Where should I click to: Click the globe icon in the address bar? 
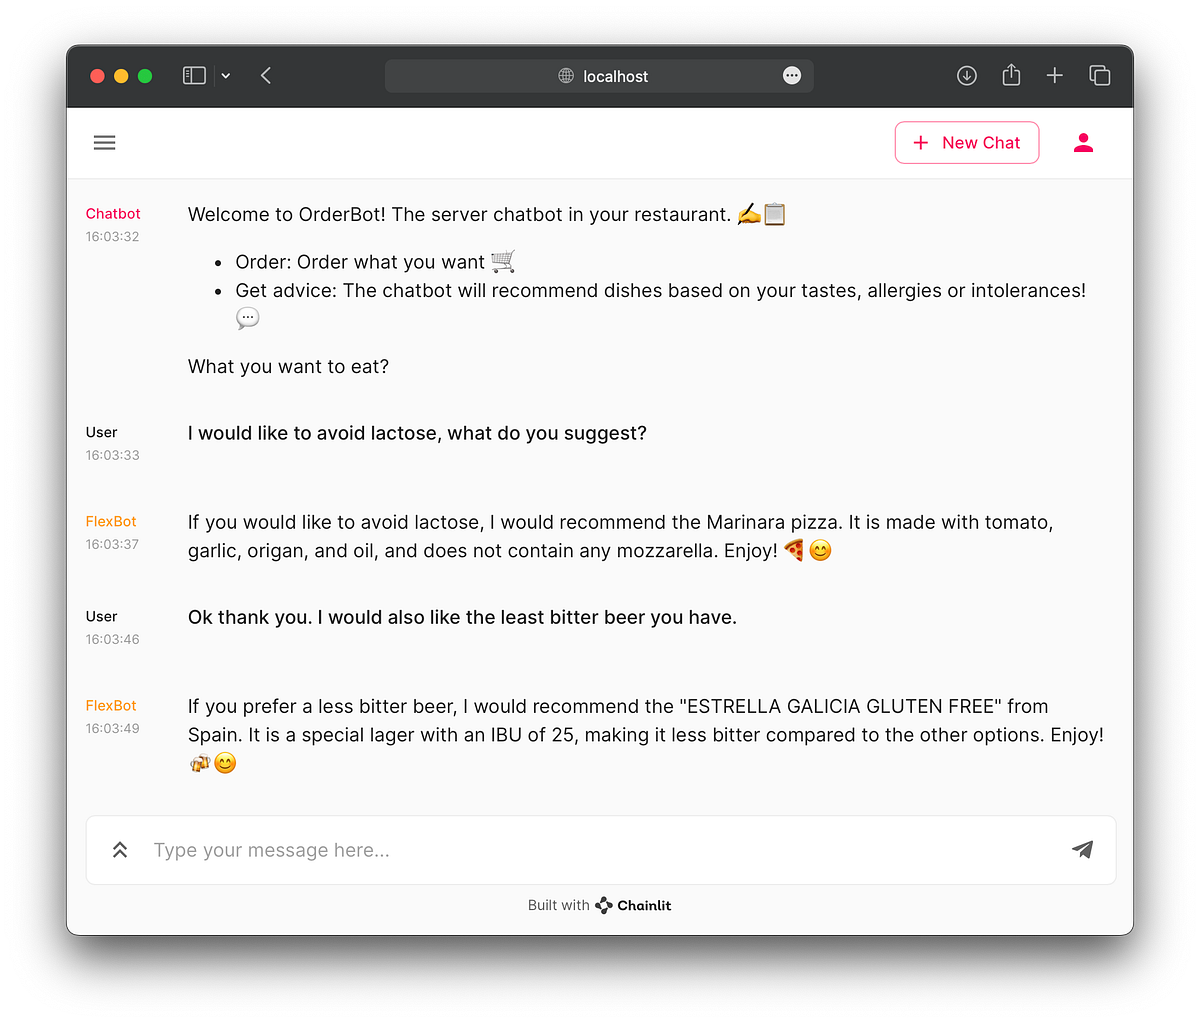[563, 75]
